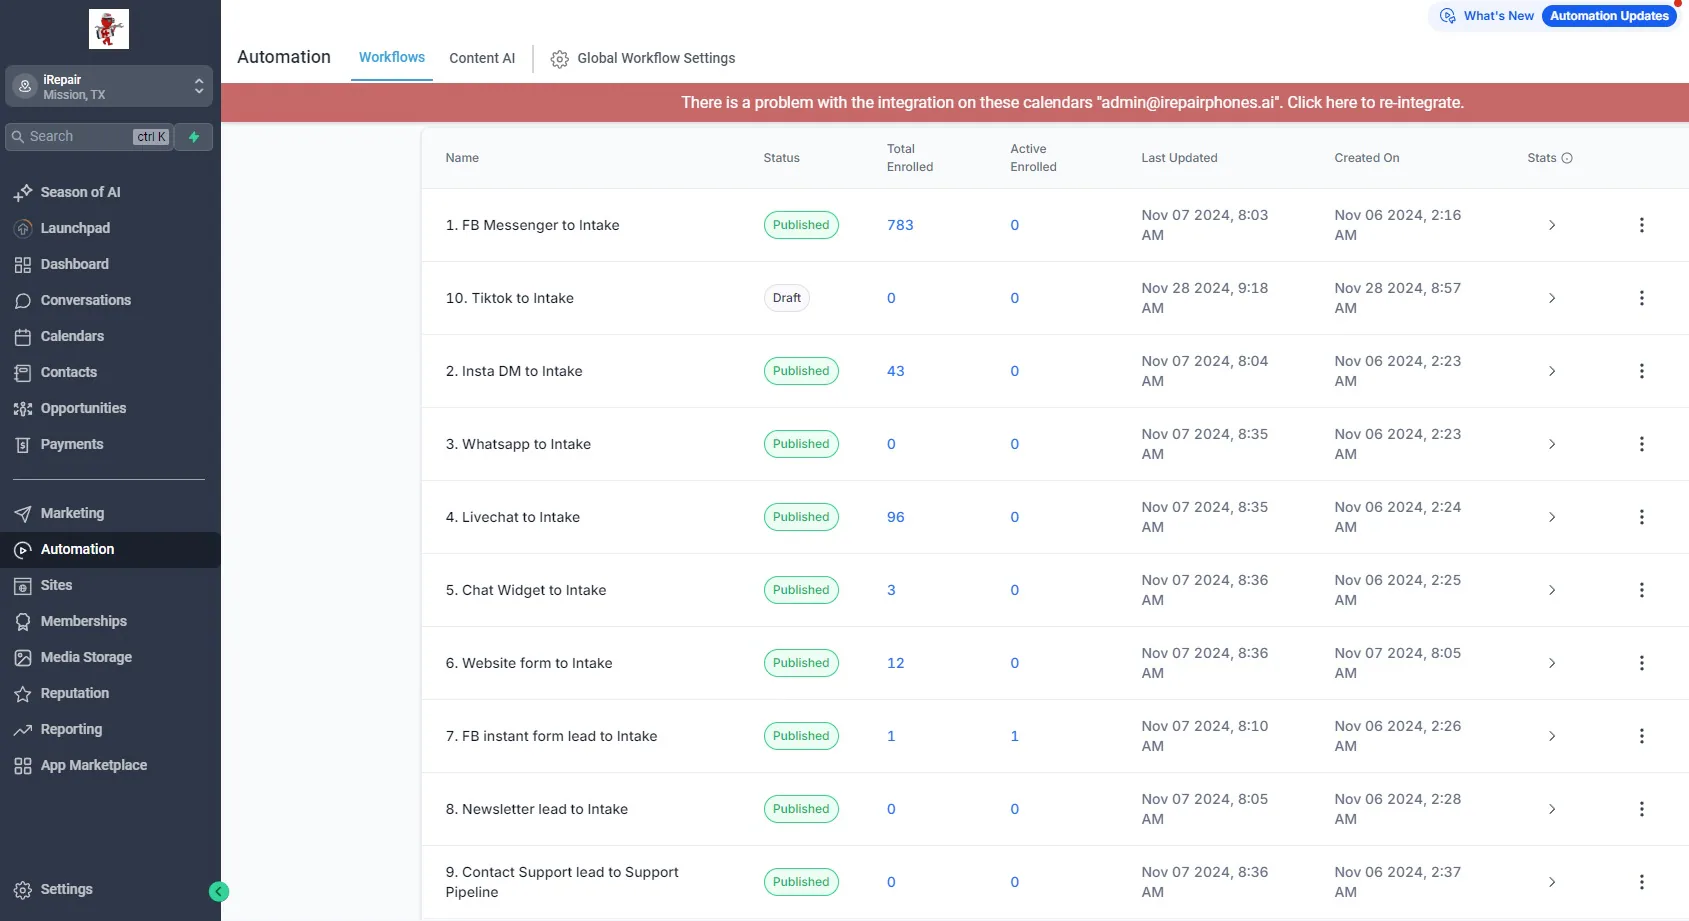1689x921 pixels.
Task: Open actions menu for FB Messenger to Intake
Action: point(1641,225)
